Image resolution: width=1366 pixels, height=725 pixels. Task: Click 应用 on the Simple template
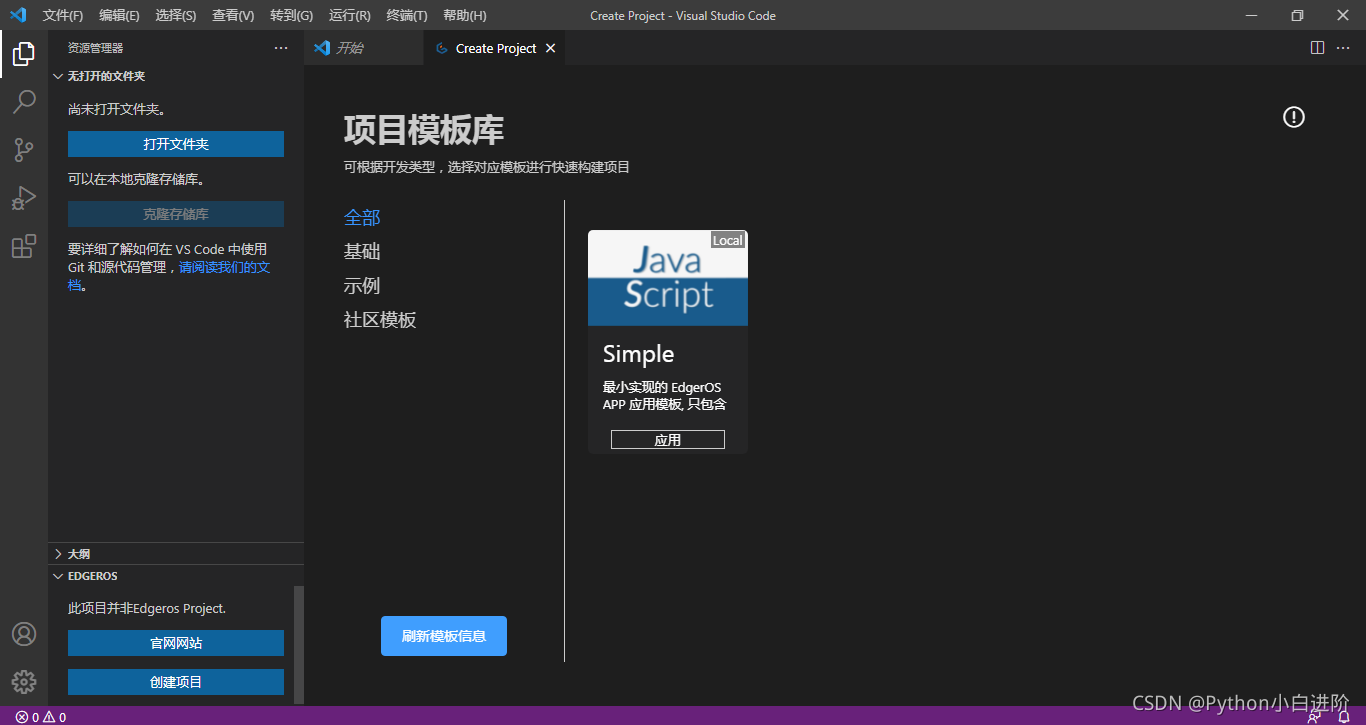668,440
